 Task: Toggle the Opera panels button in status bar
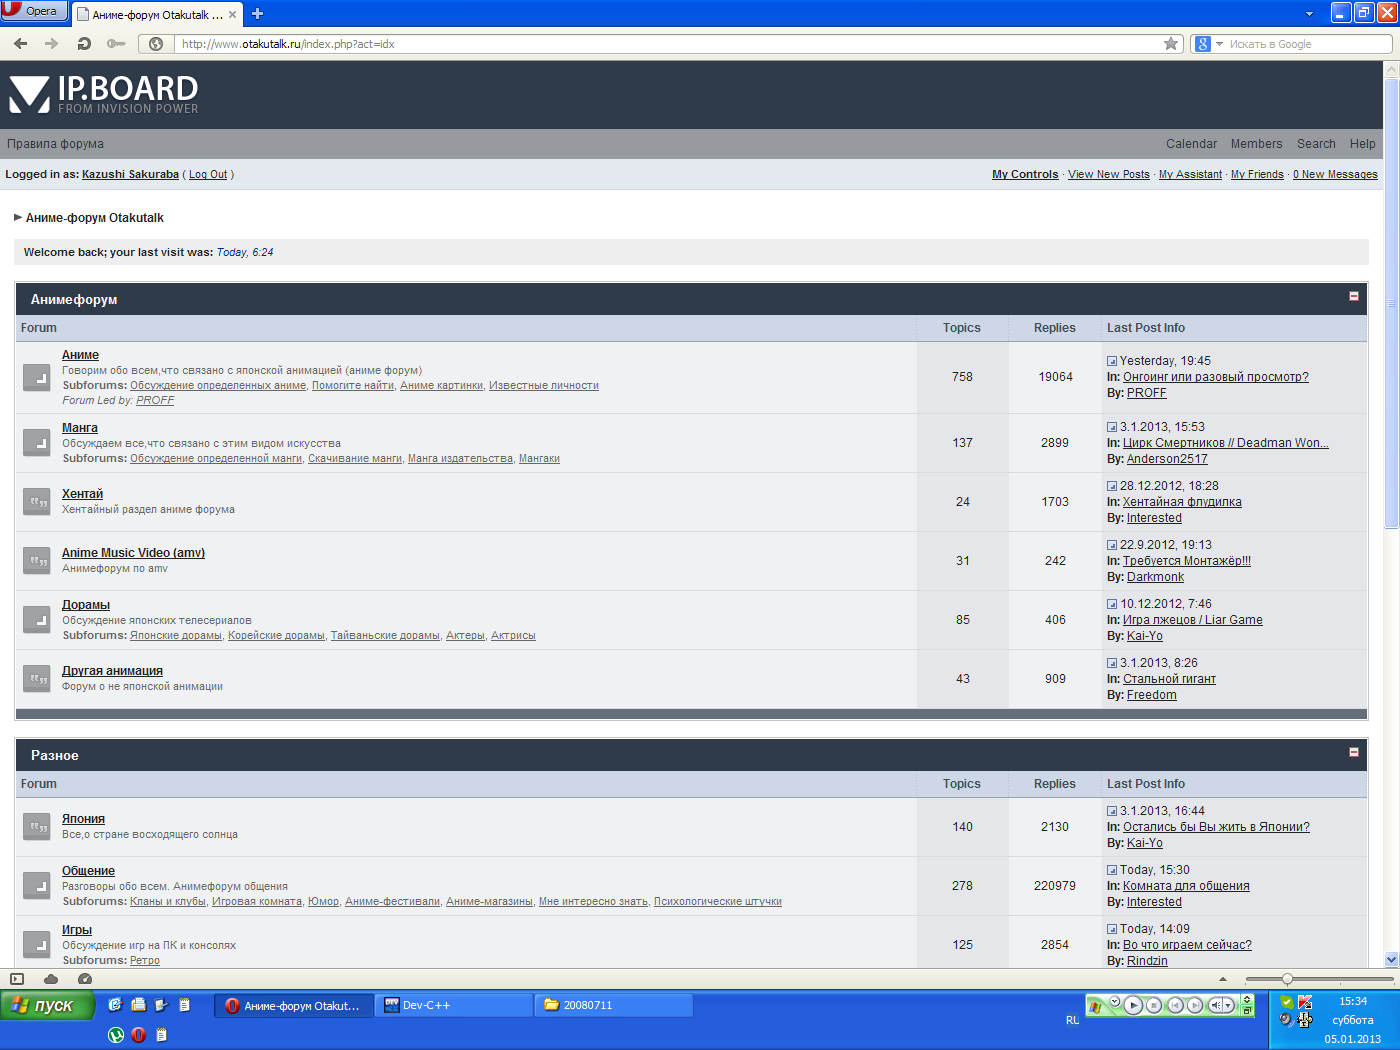[x=17, y=979]
